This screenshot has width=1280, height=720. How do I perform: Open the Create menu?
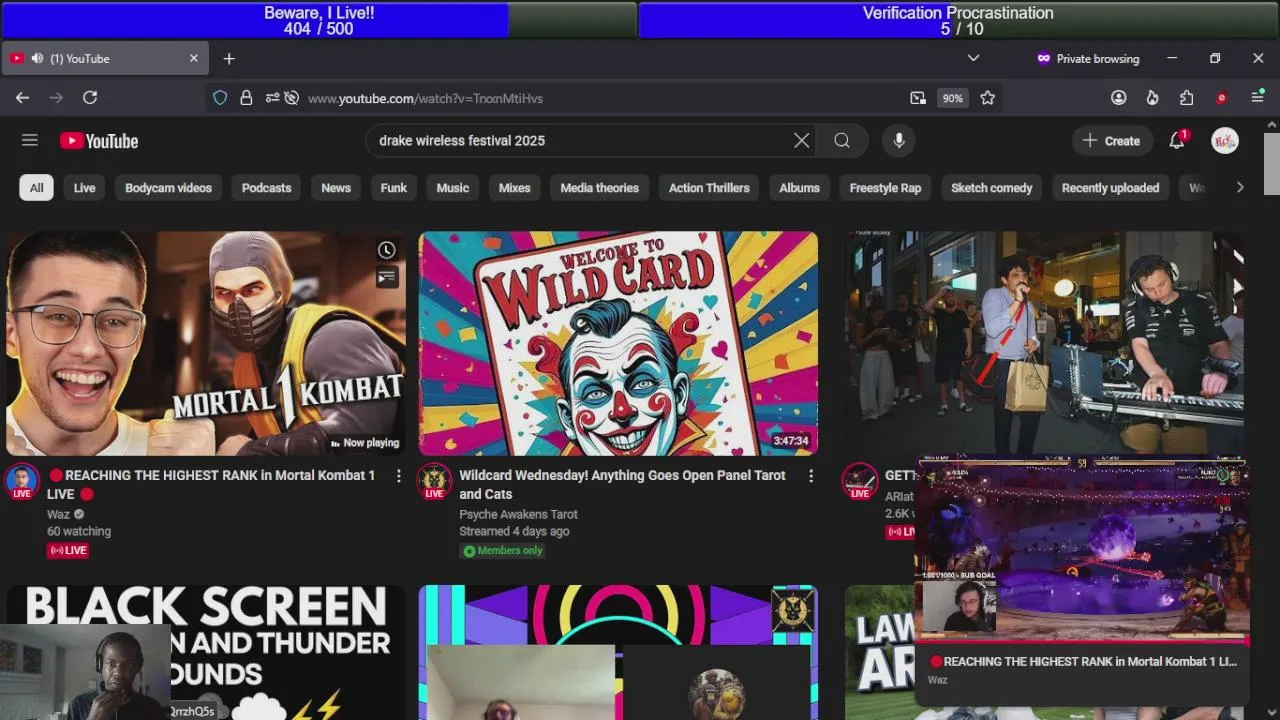[1111, 141]
